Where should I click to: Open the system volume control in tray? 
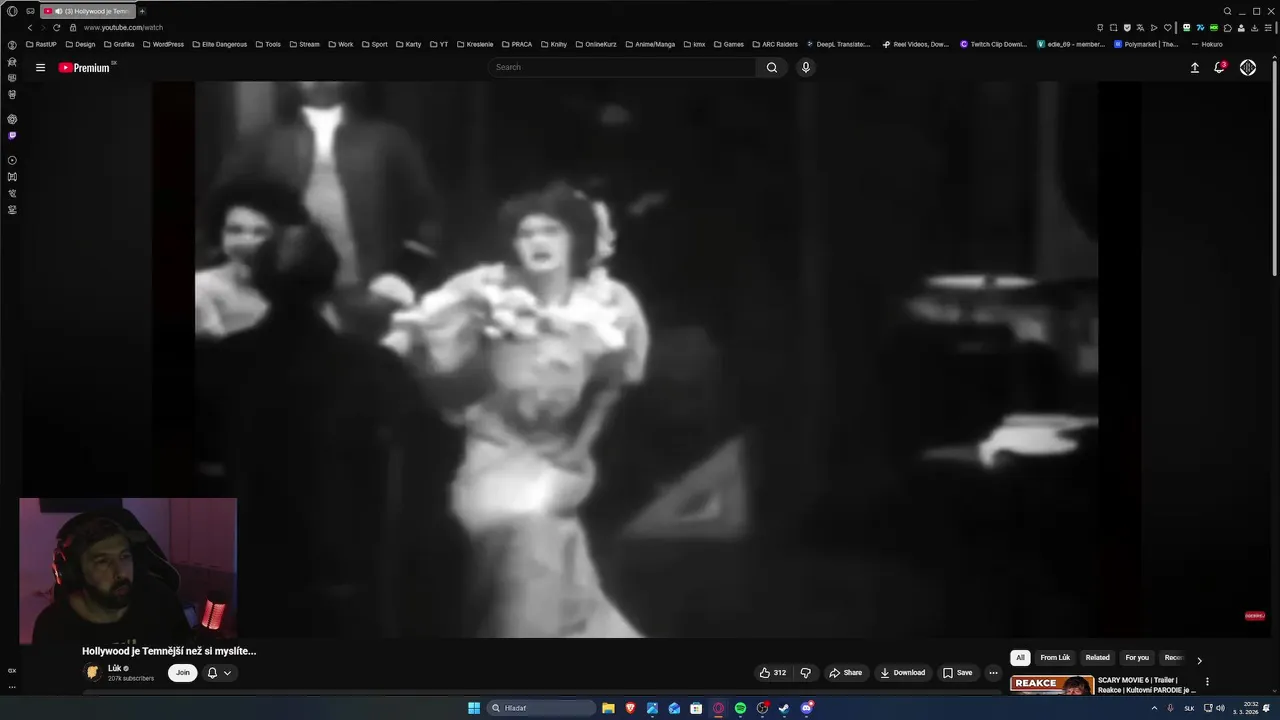coord(1220,708)
